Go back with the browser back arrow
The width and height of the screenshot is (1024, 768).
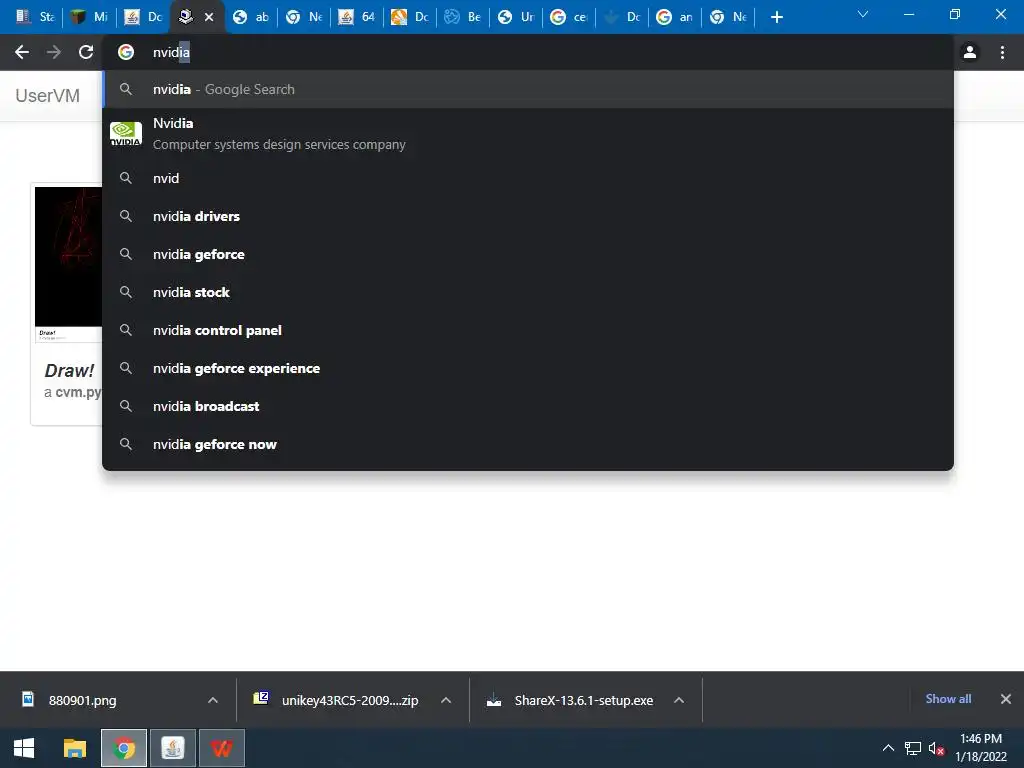point(22,52)
